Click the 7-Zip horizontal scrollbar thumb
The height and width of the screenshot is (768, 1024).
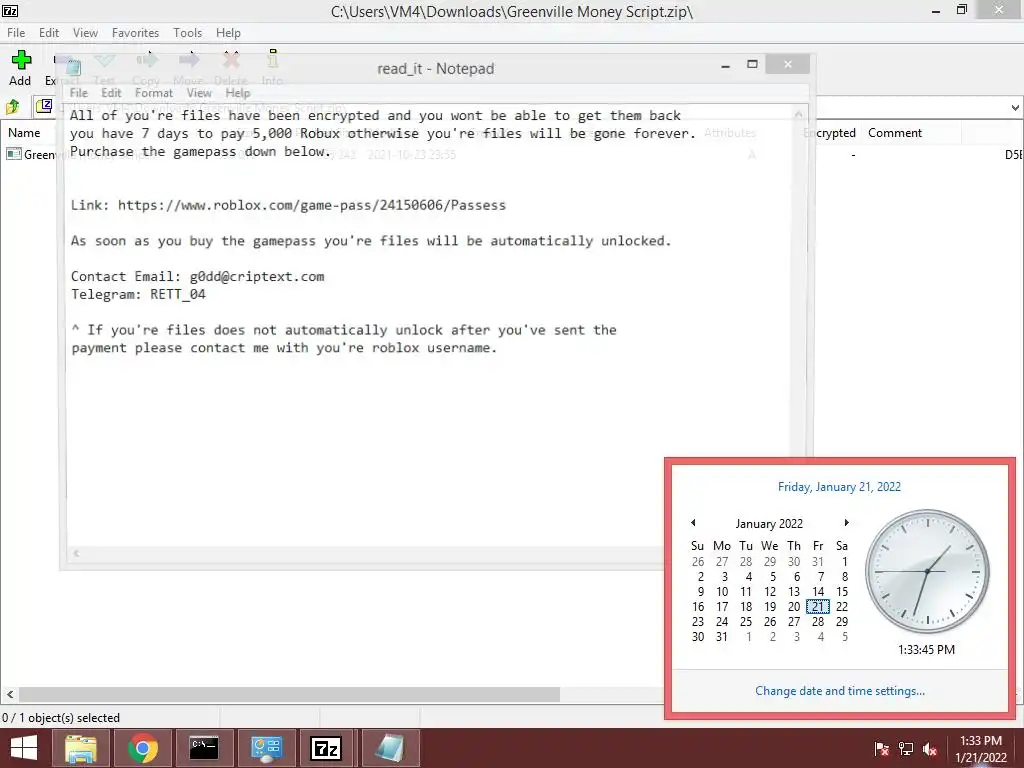point(289,694)
